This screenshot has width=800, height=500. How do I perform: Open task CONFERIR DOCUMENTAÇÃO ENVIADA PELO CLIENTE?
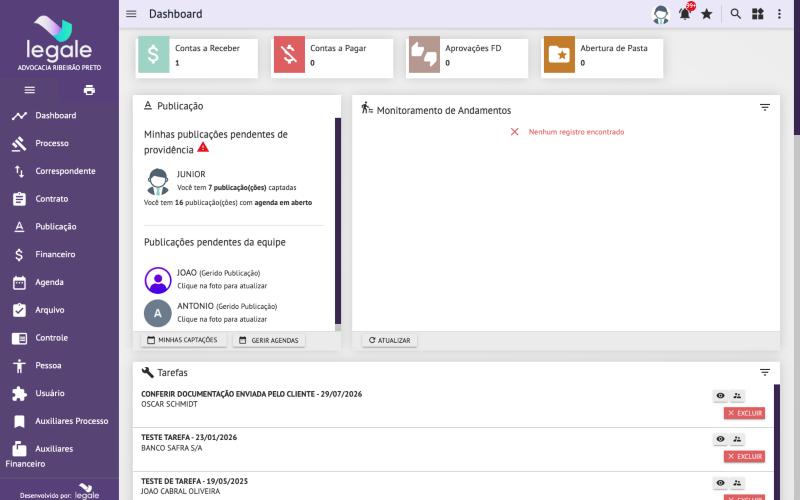(x=252, y=394)
